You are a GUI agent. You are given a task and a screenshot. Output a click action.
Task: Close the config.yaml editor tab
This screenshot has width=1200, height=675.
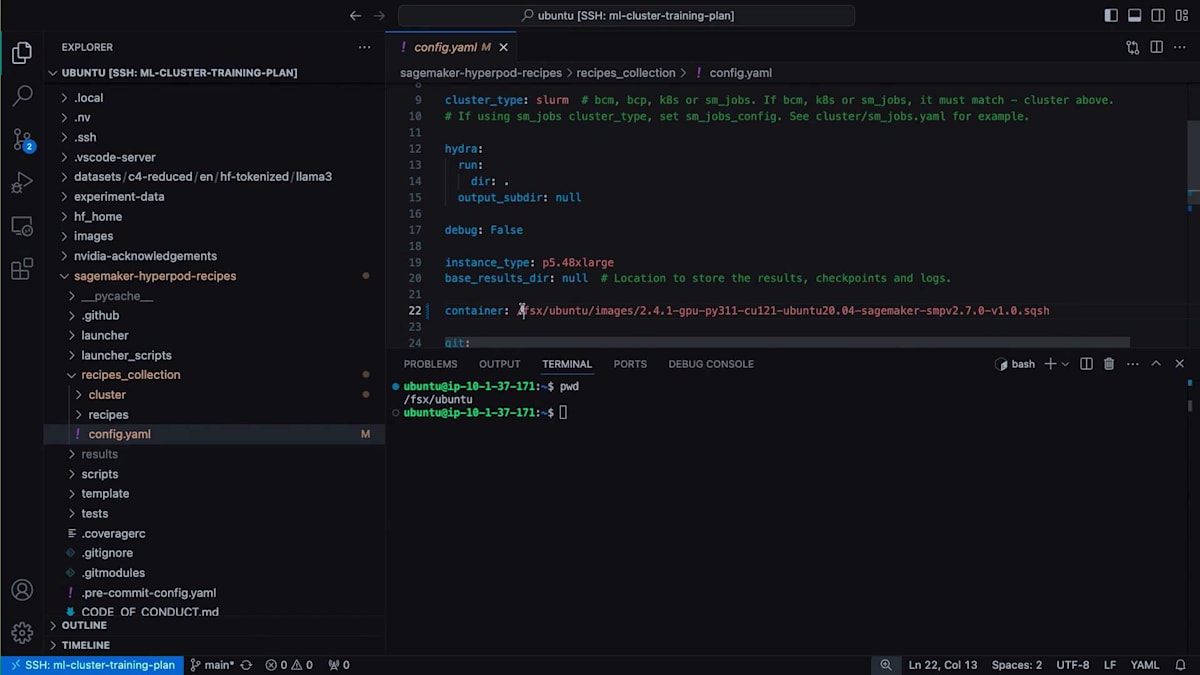pyautogui.click(x=504, y=47)
